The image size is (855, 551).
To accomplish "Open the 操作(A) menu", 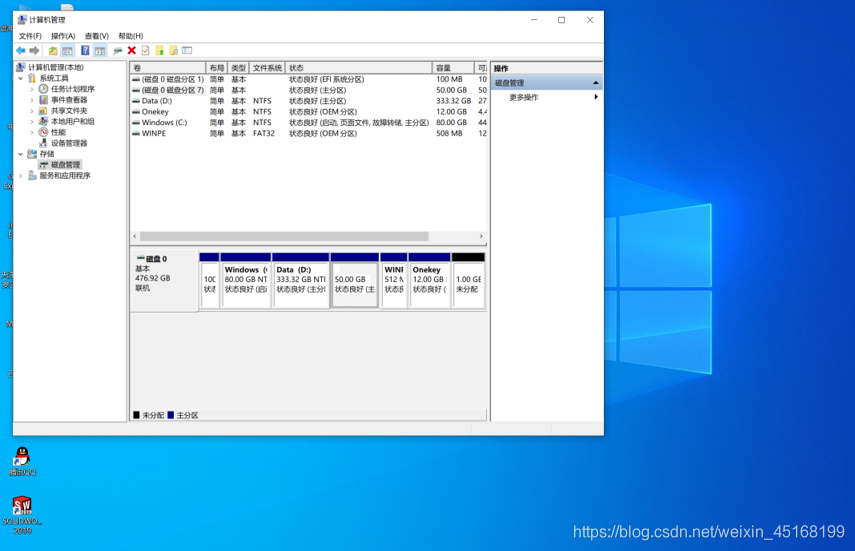I will click(63, 36).
